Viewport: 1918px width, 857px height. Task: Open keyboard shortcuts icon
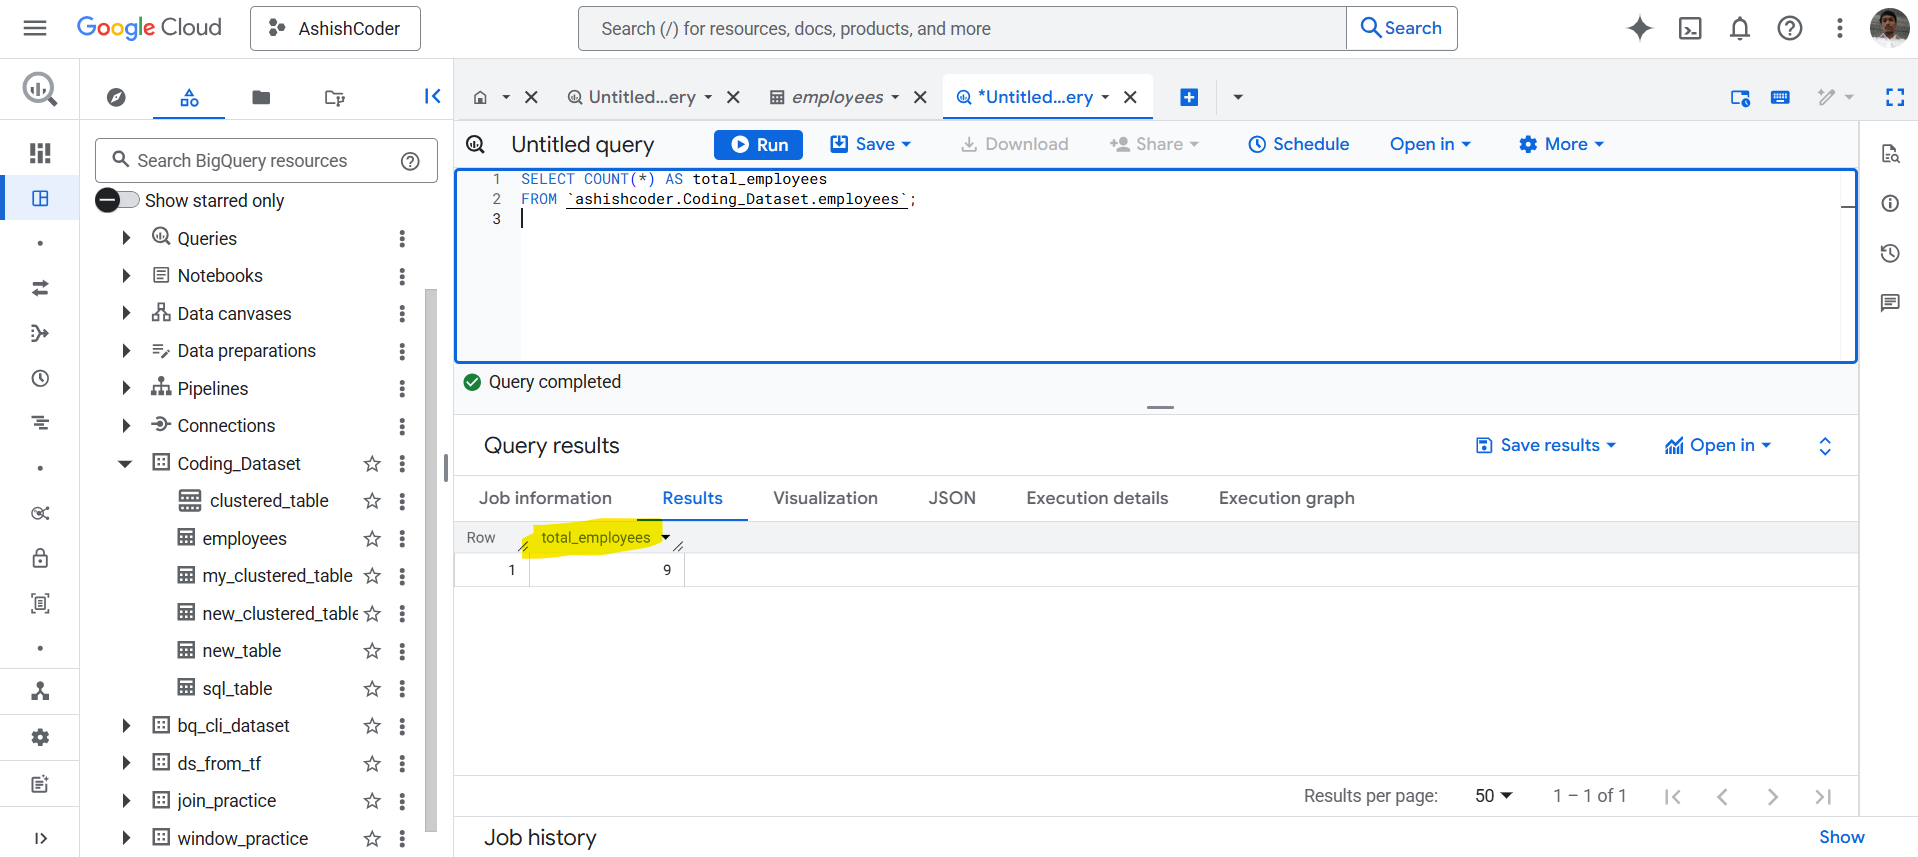pyautogui.click(x=1780, y=97)
